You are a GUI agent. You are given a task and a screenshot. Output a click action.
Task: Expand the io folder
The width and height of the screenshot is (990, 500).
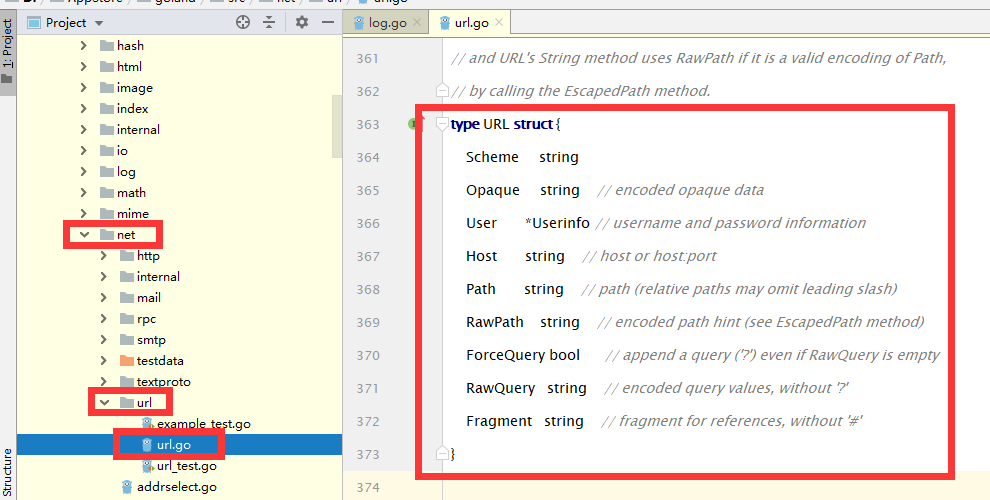pos(83,150)
